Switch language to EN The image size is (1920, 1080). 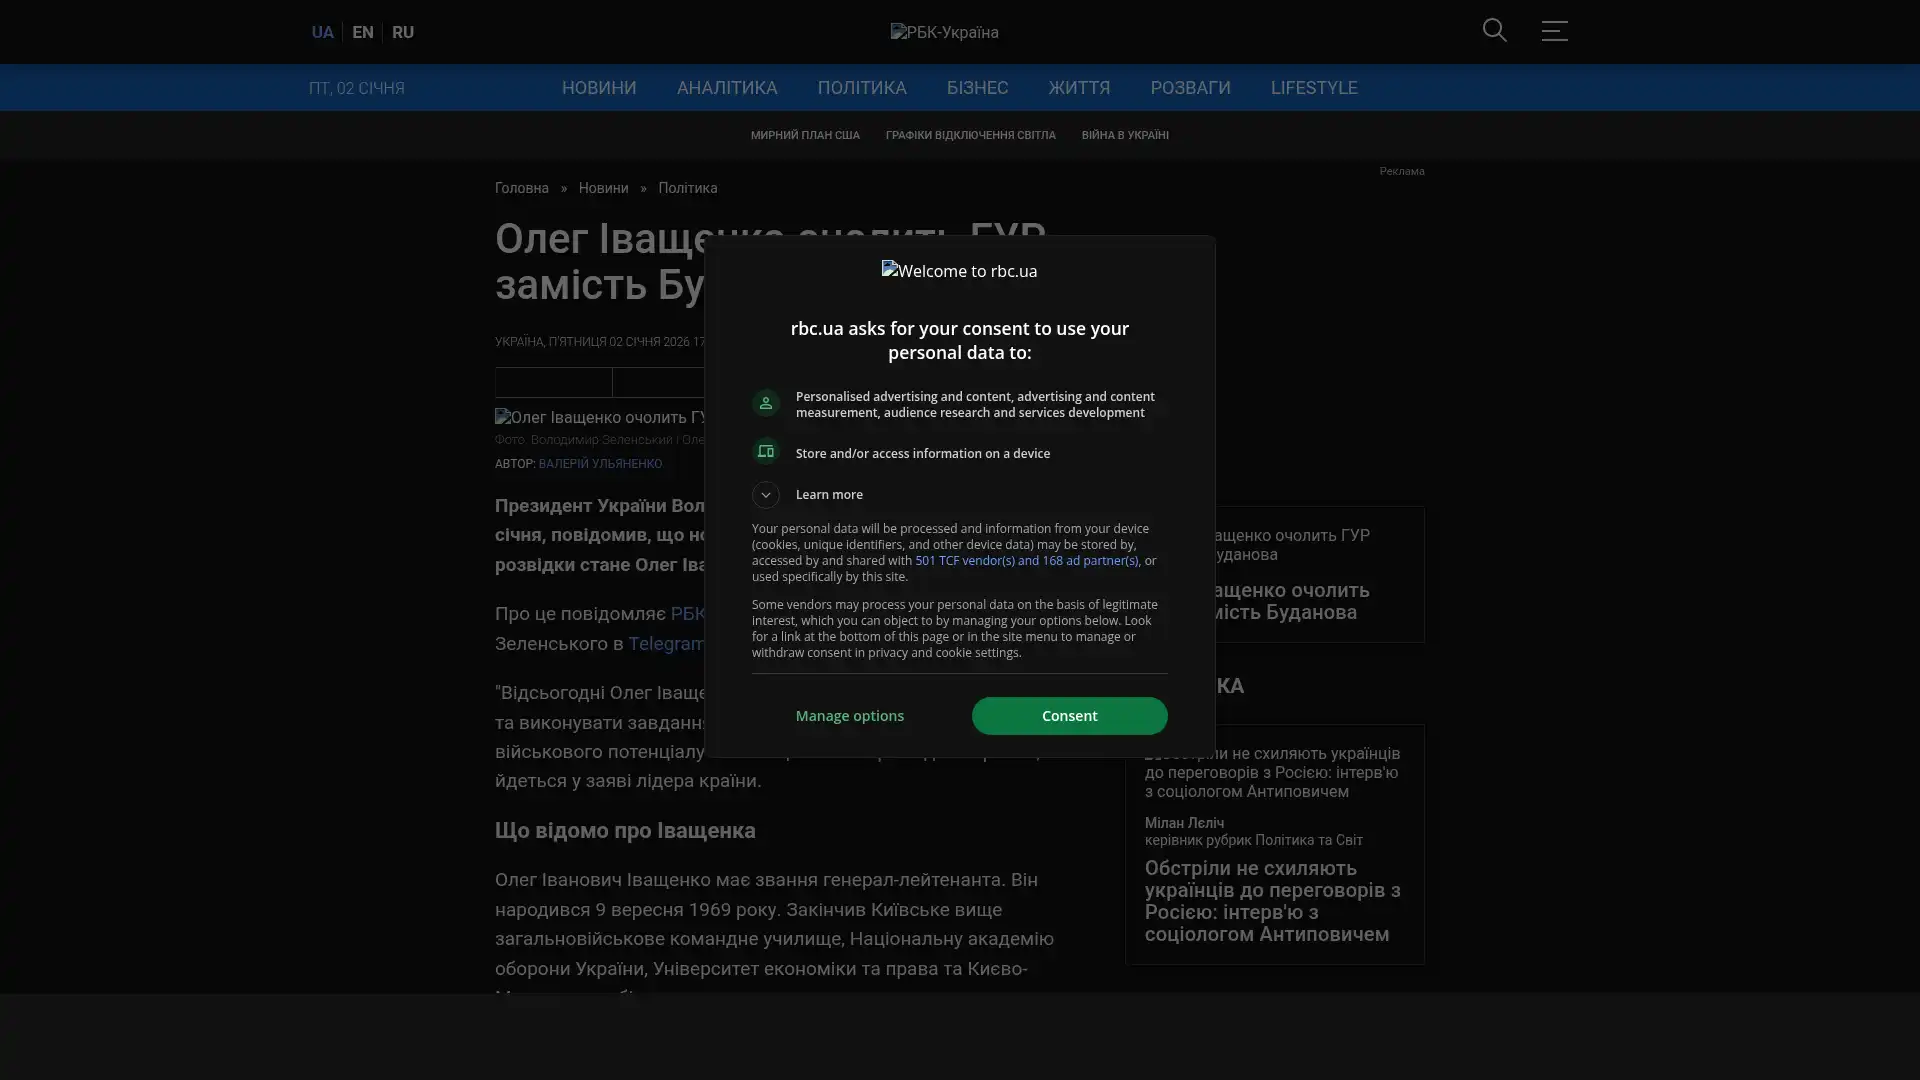[x=362, y=32]
